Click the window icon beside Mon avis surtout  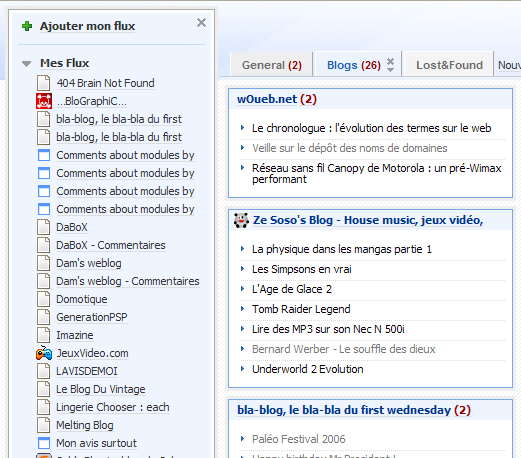pyautogui.click(x=44, y=443)
